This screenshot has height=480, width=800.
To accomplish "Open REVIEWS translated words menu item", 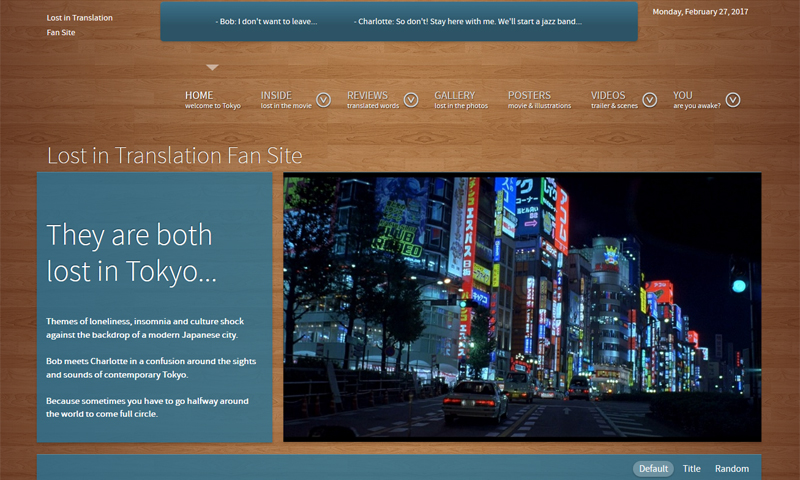I will [x=372, y=100].
